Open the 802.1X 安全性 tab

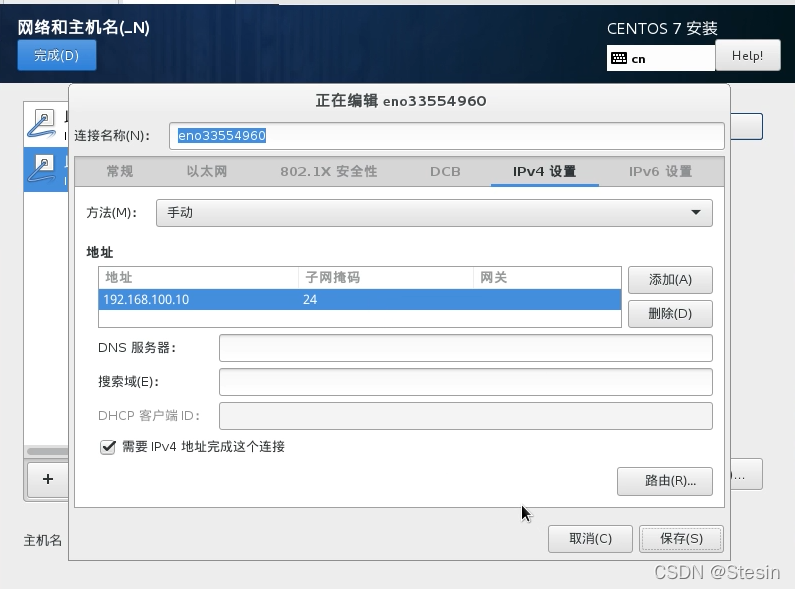(x=329, y=171)
